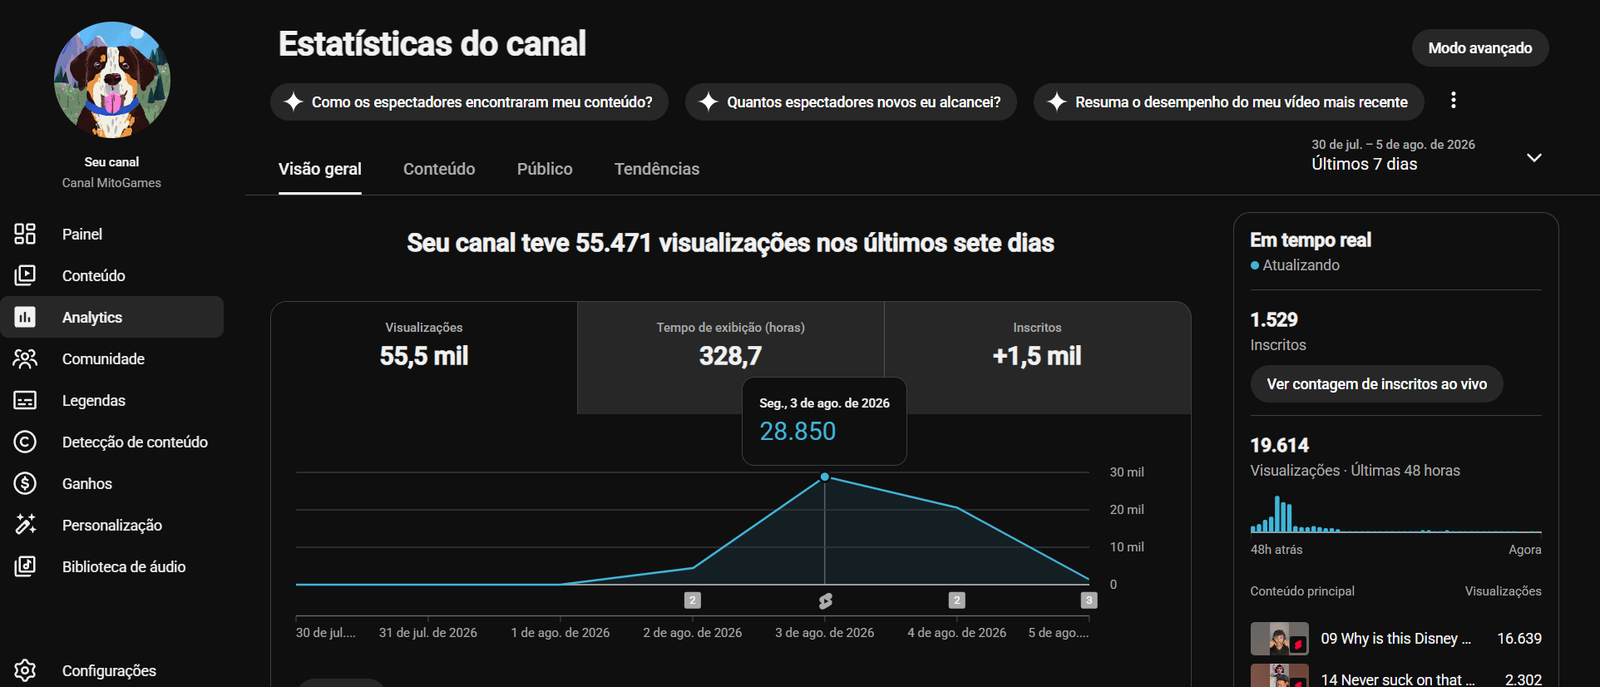Open the Tendências tab

[x=657, y=169]
